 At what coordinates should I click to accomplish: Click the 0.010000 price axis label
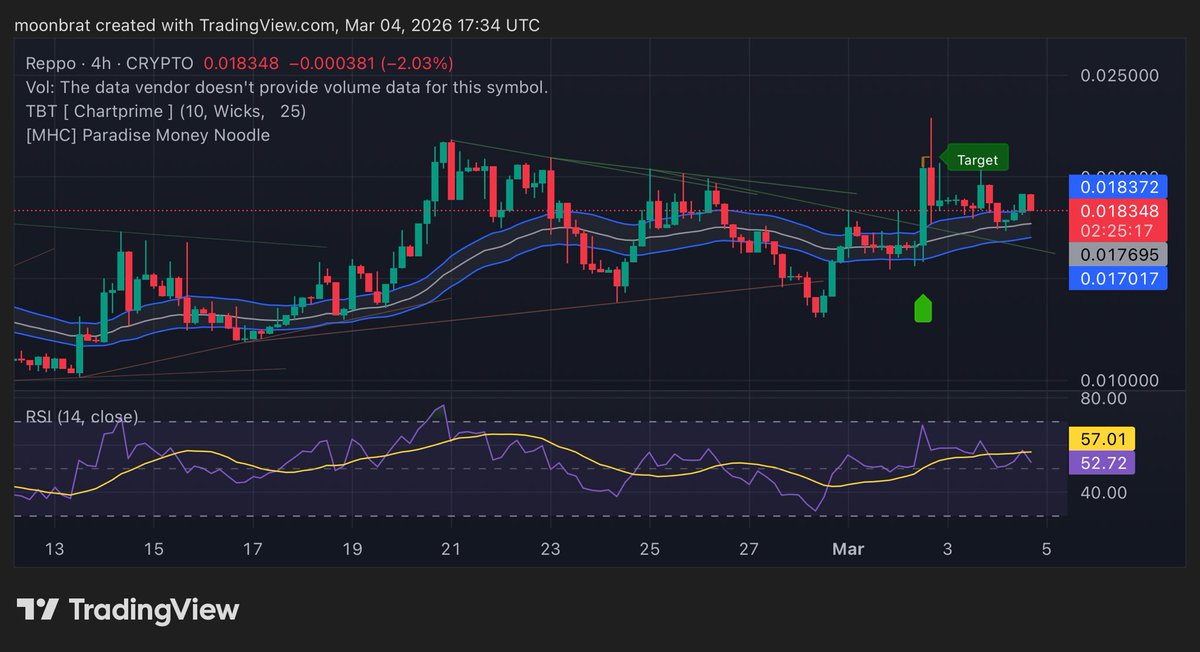[x=1122, y=381]
